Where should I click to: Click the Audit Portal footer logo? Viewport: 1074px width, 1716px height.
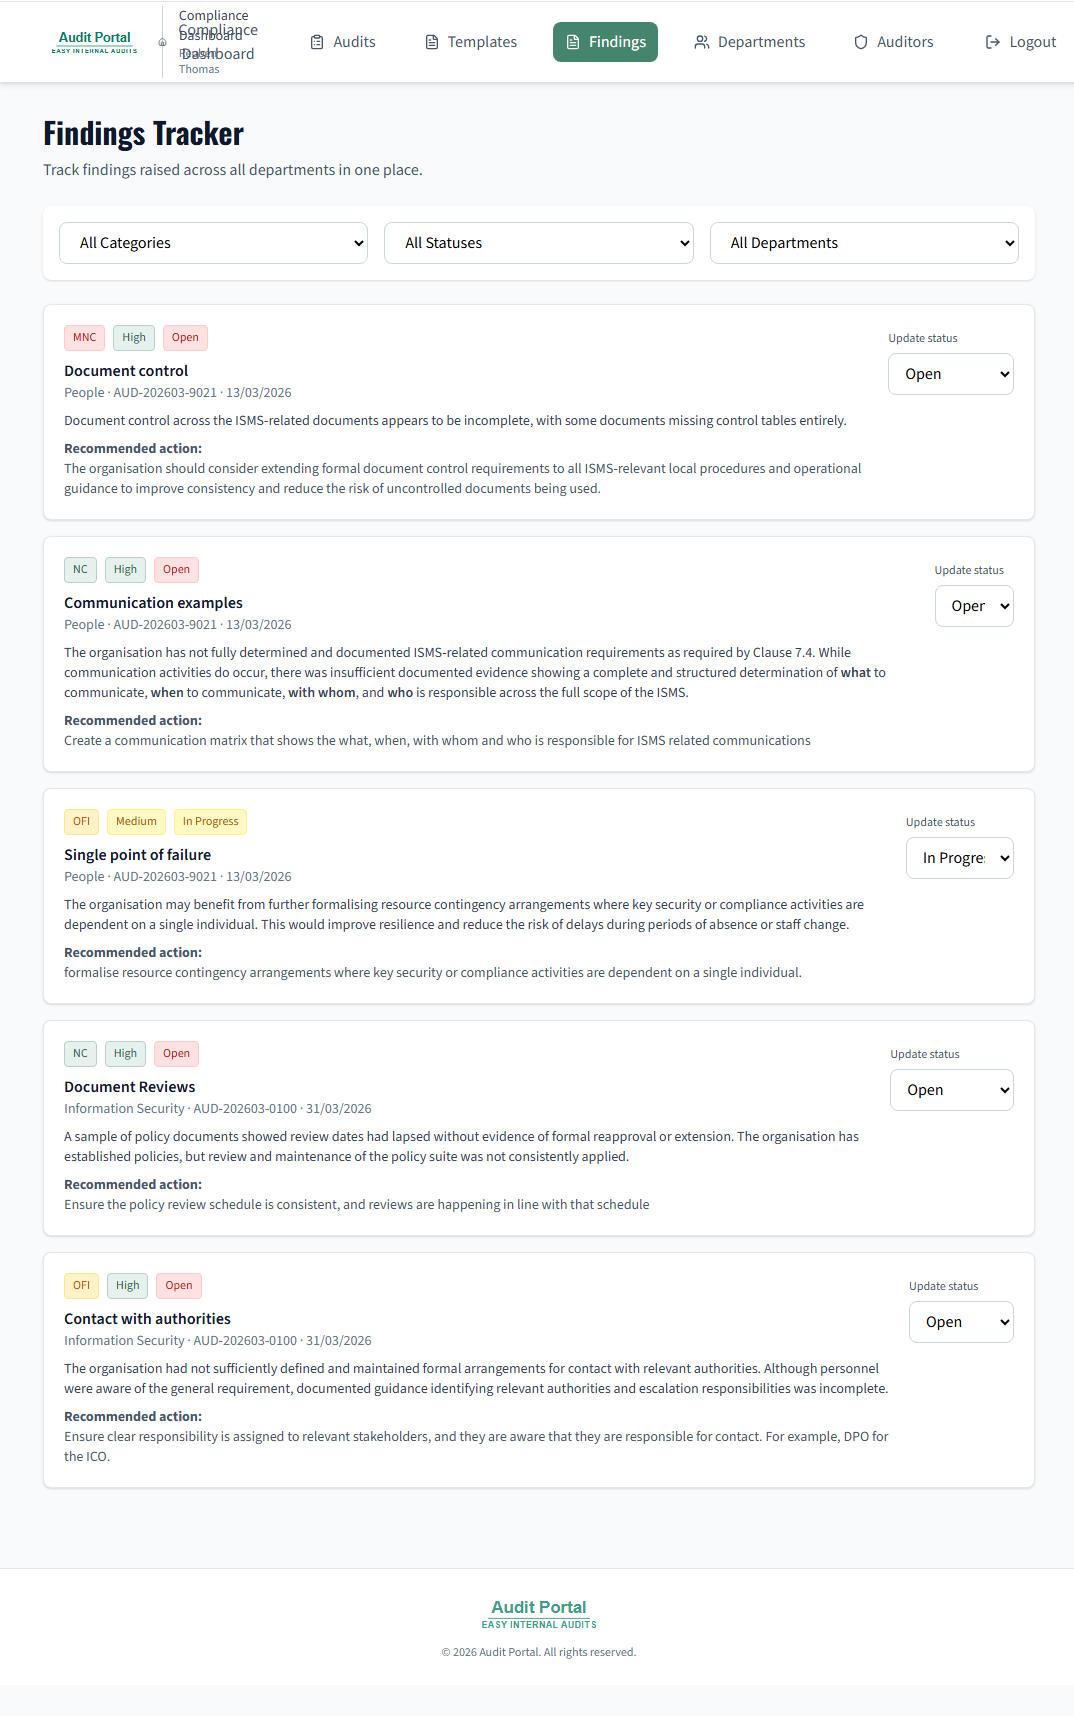[539, 1614]
